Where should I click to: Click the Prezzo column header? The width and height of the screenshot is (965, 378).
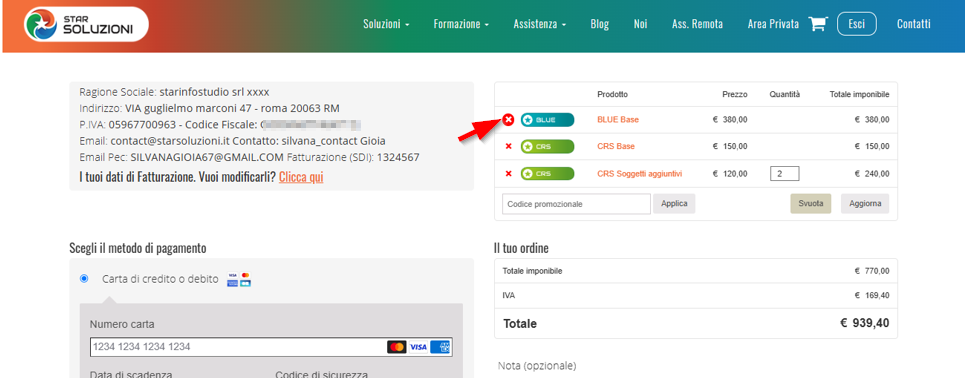tap(735, 95)
